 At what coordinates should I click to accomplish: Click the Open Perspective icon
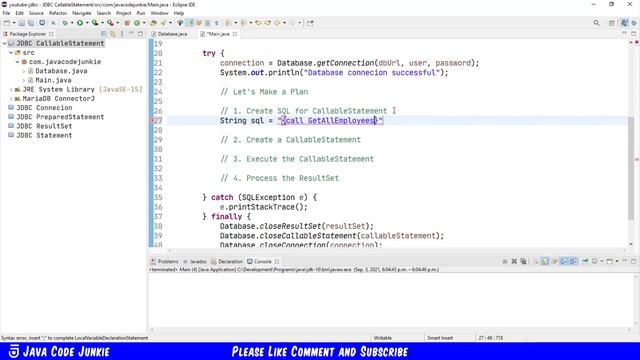coord(611,23)
